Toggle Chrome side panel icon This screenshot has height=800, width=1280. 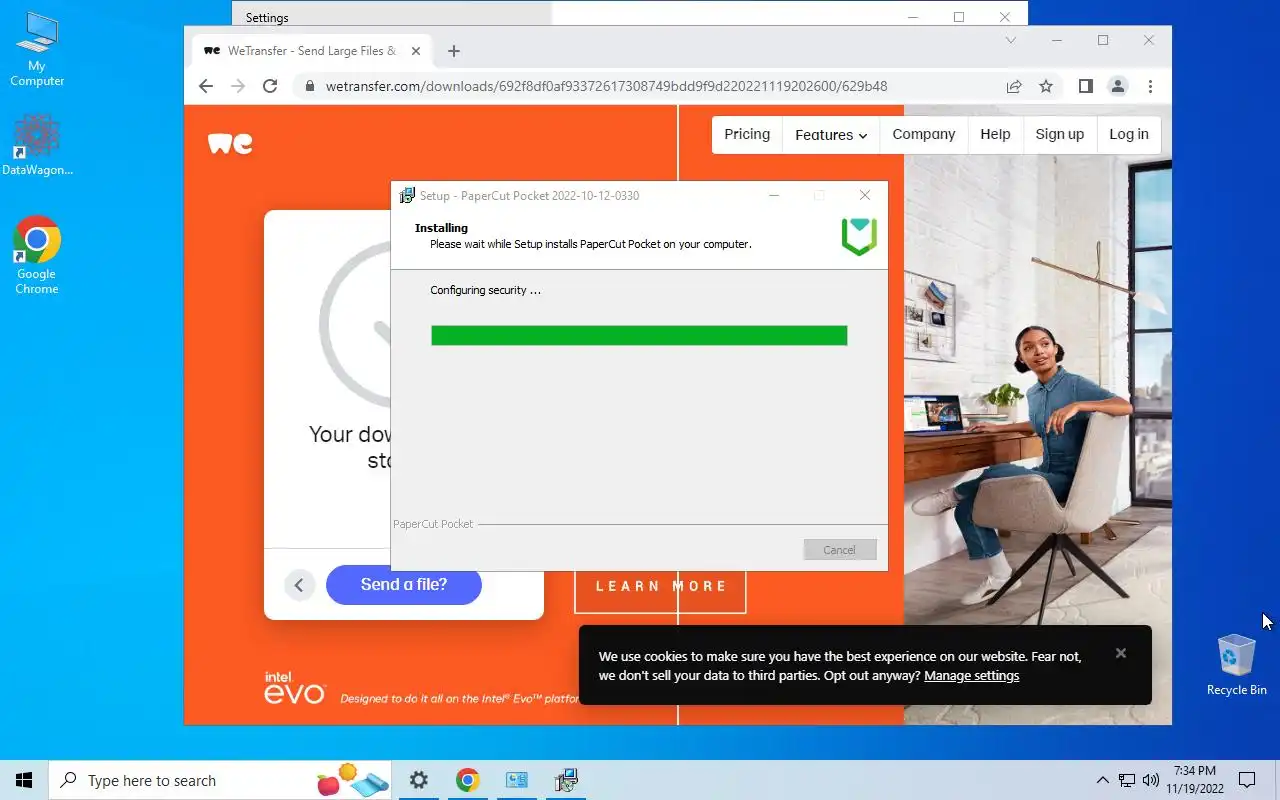coord(1086,86)
